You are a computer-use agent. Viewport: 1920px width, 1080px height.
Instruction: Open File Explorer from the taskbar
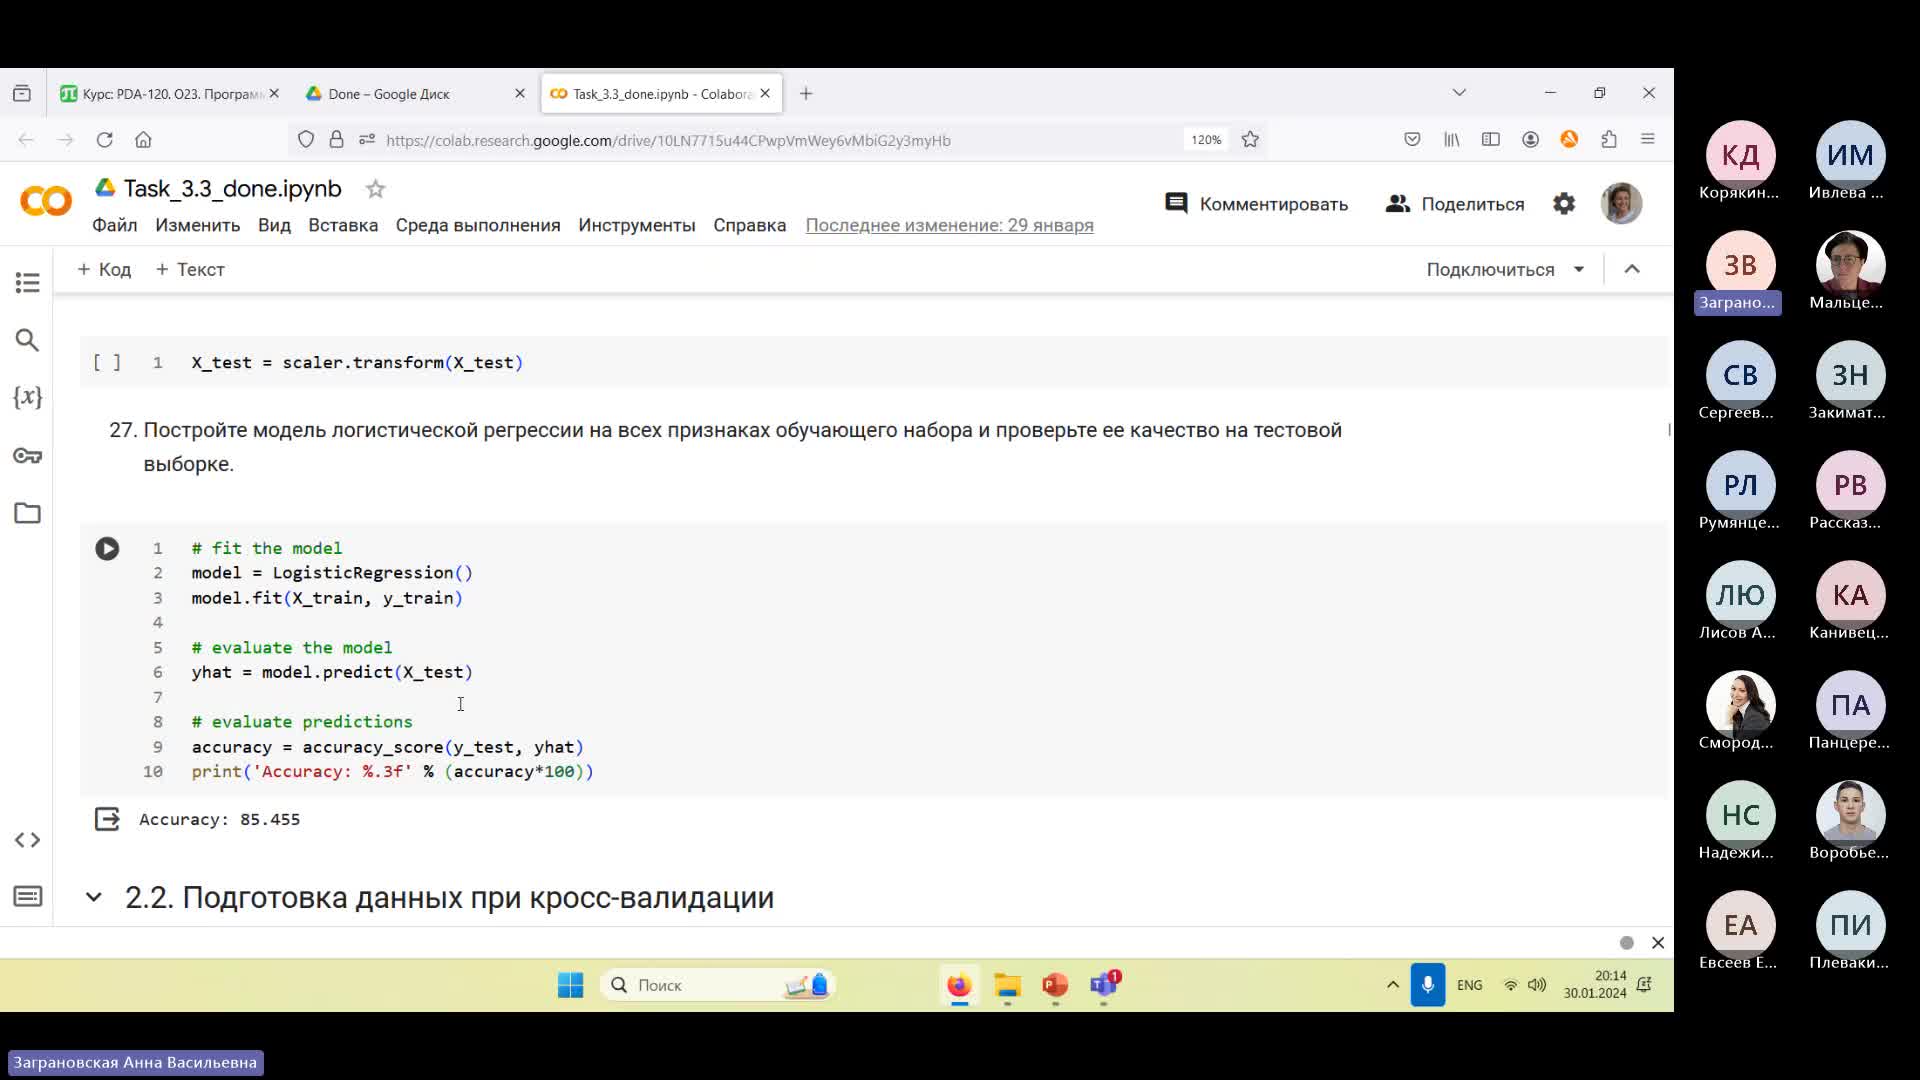(1007, 985)
